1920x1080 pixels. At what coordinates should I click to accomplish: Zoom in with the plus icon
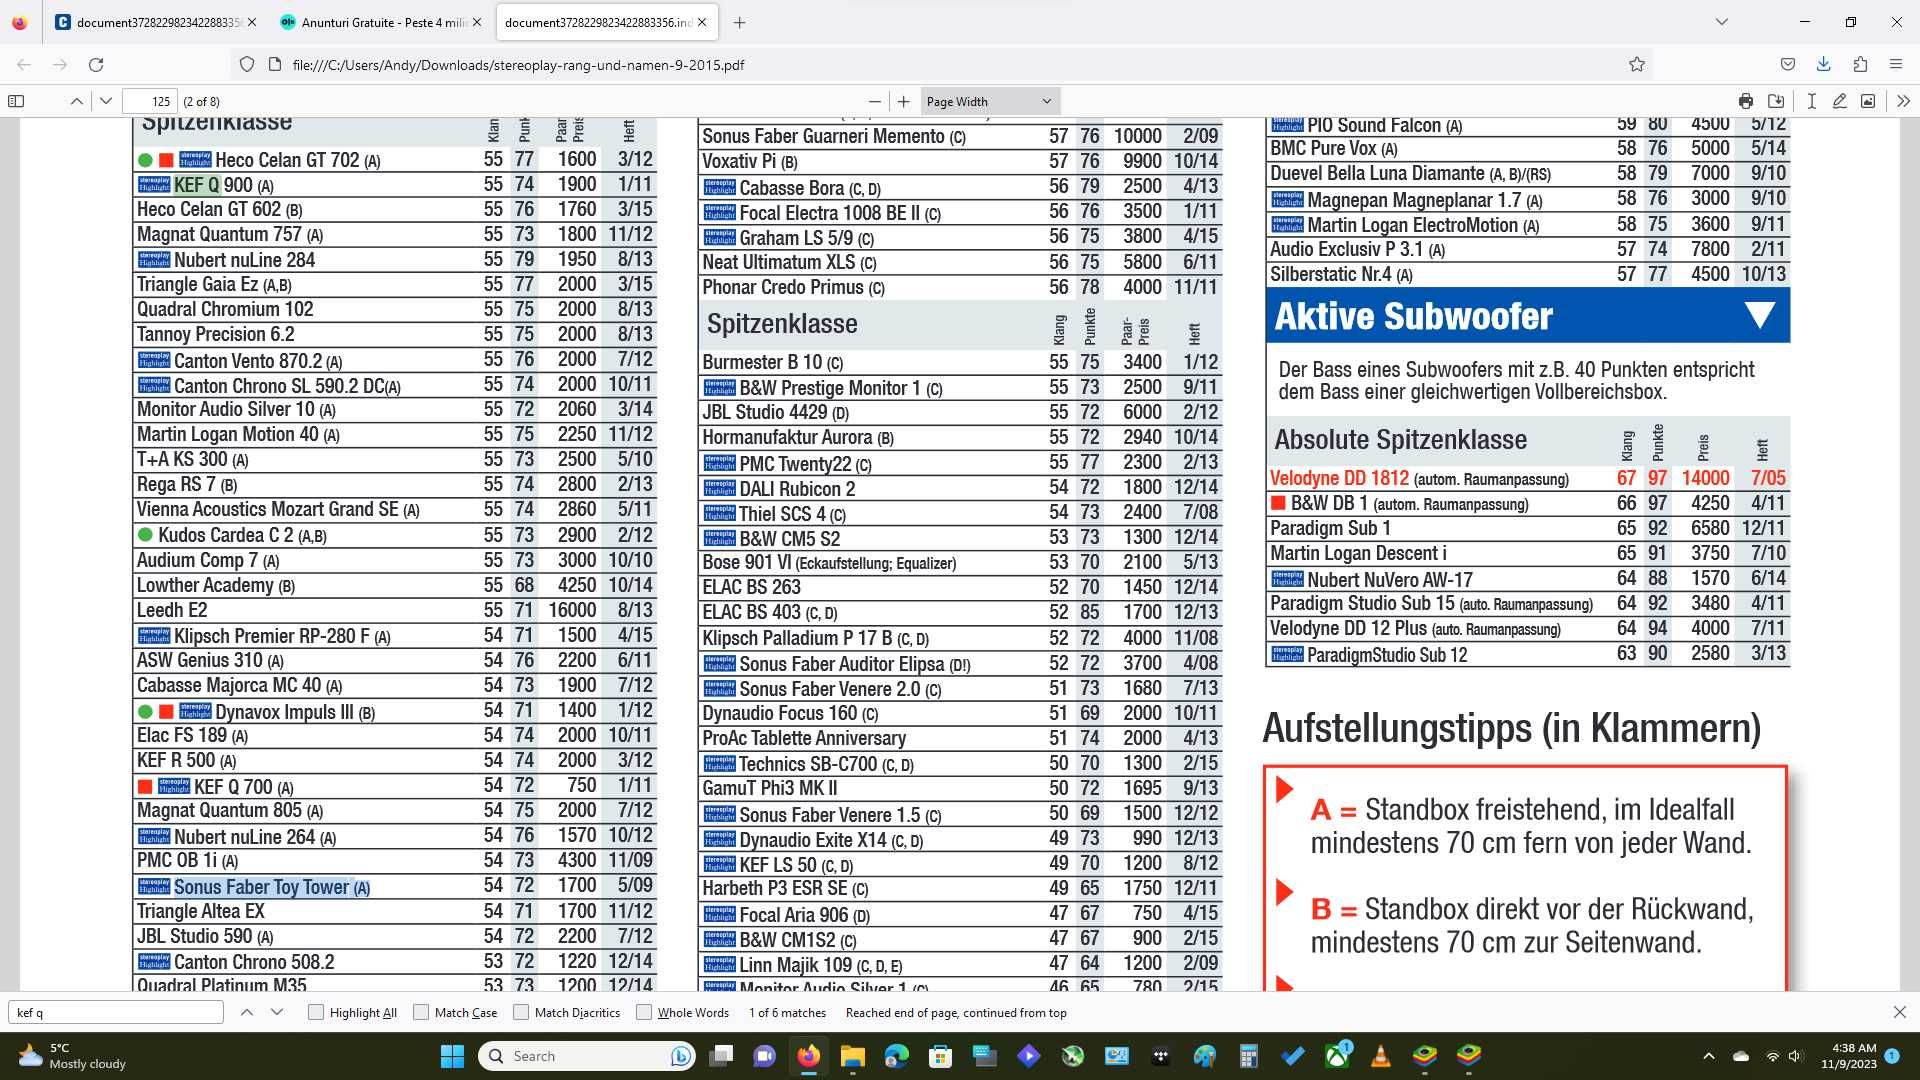904,101
